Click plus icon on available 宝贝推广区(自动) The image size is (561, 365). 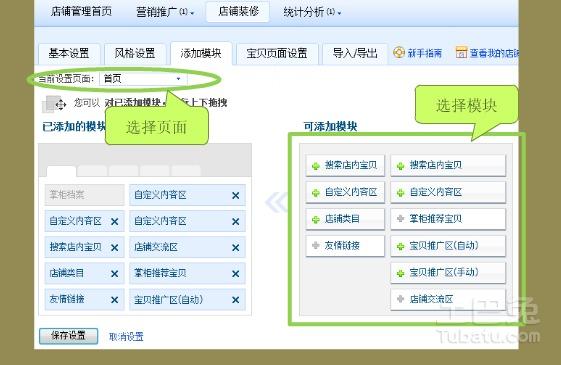(400, 246)
